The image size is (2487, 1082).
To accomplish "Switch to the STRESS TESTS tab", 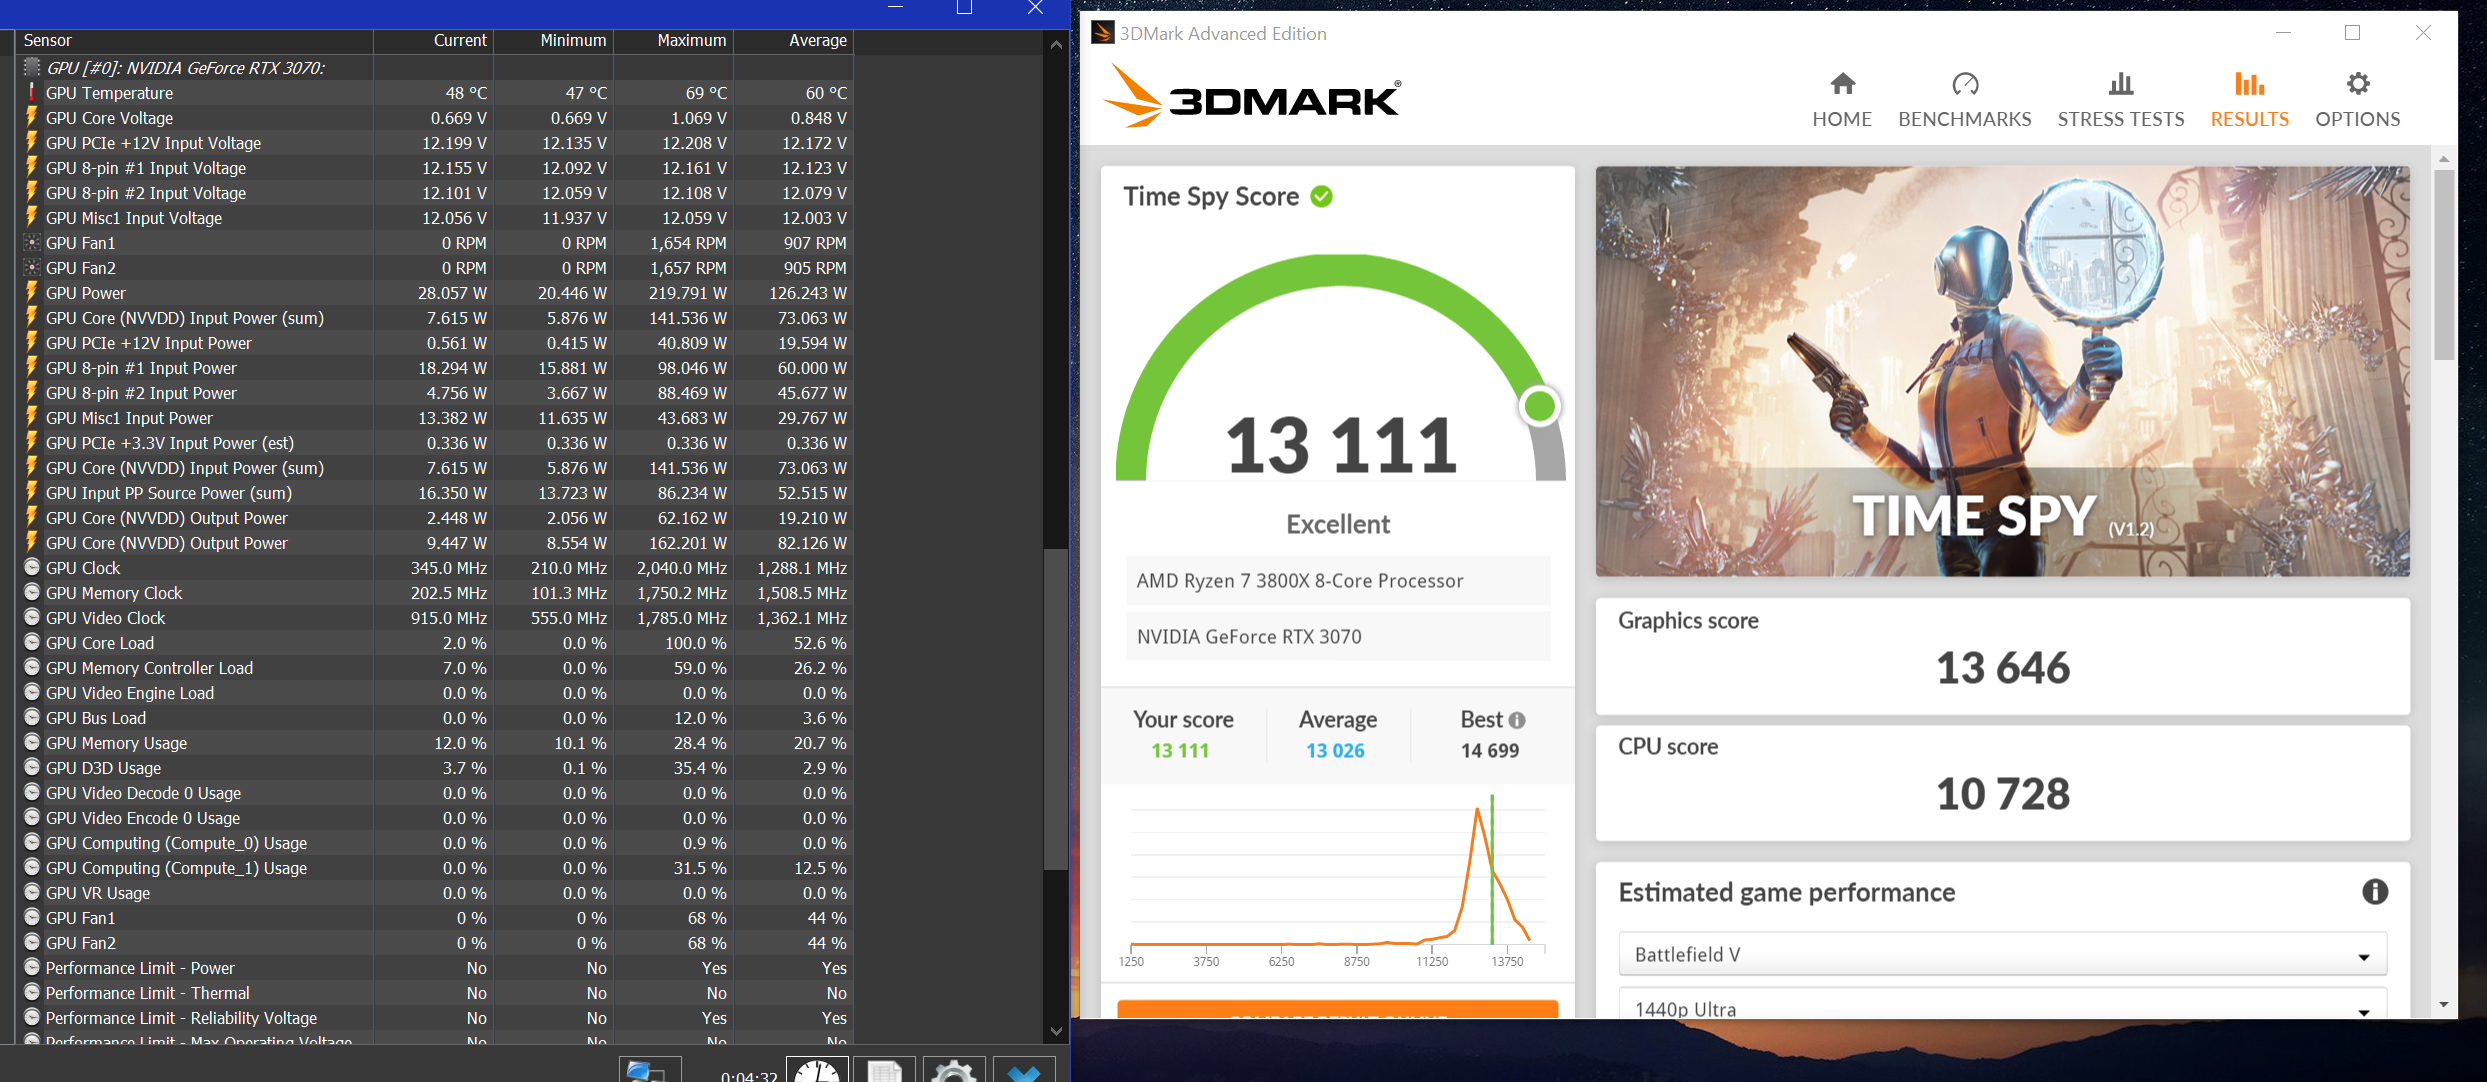I will (x=2121, y=100).
